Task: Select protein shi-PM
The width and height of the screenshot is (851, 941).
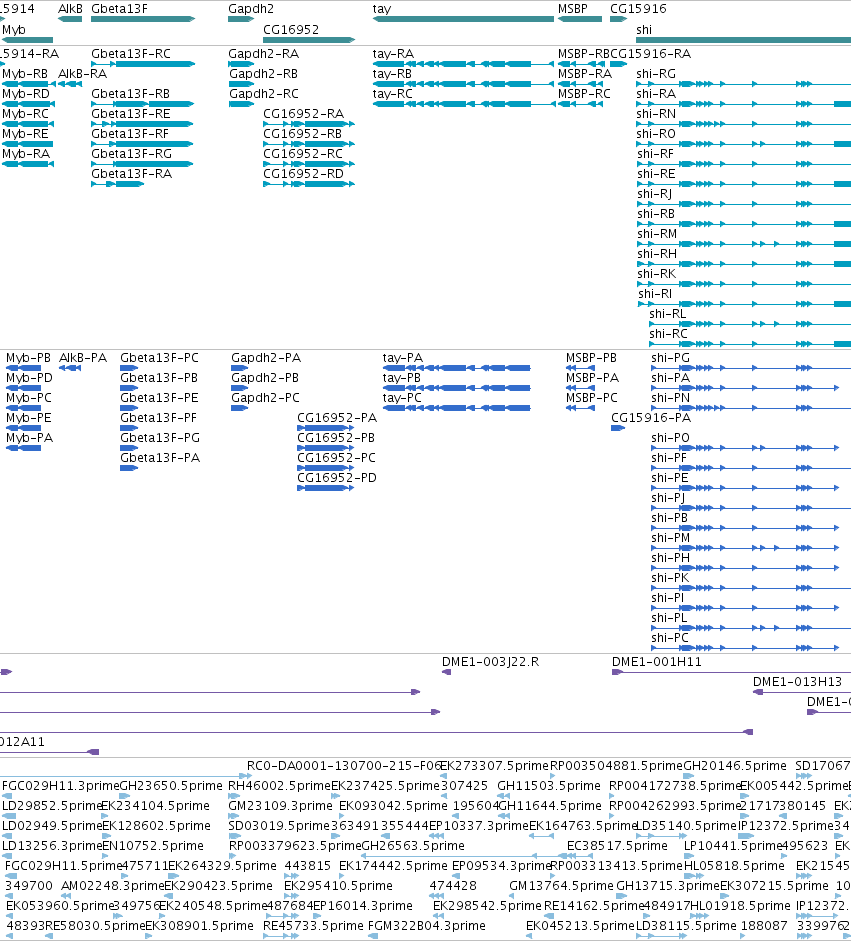Action: click(x=745, y=548)
